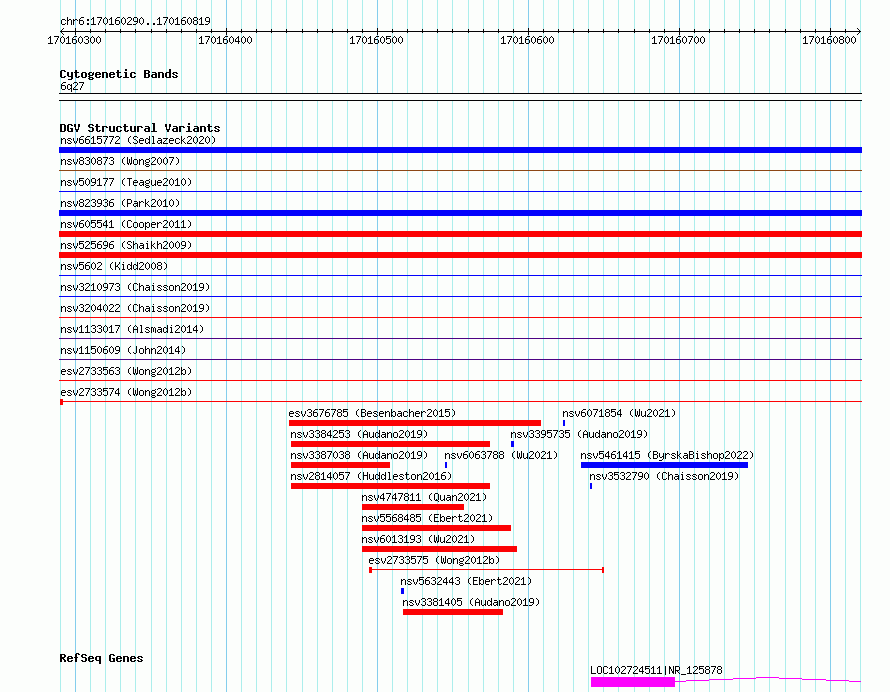Click ruler position 170160700
The image size is (890, 692).
[678, 40]
